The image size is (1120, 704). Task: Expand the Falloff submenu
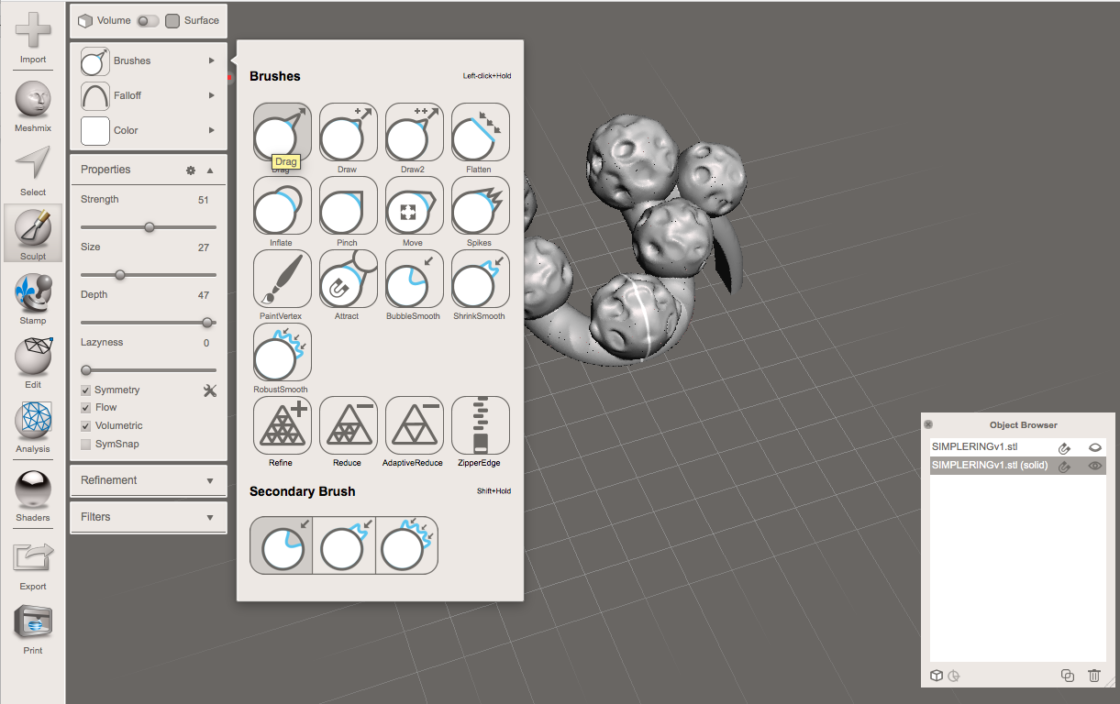[x=148, y=95]
